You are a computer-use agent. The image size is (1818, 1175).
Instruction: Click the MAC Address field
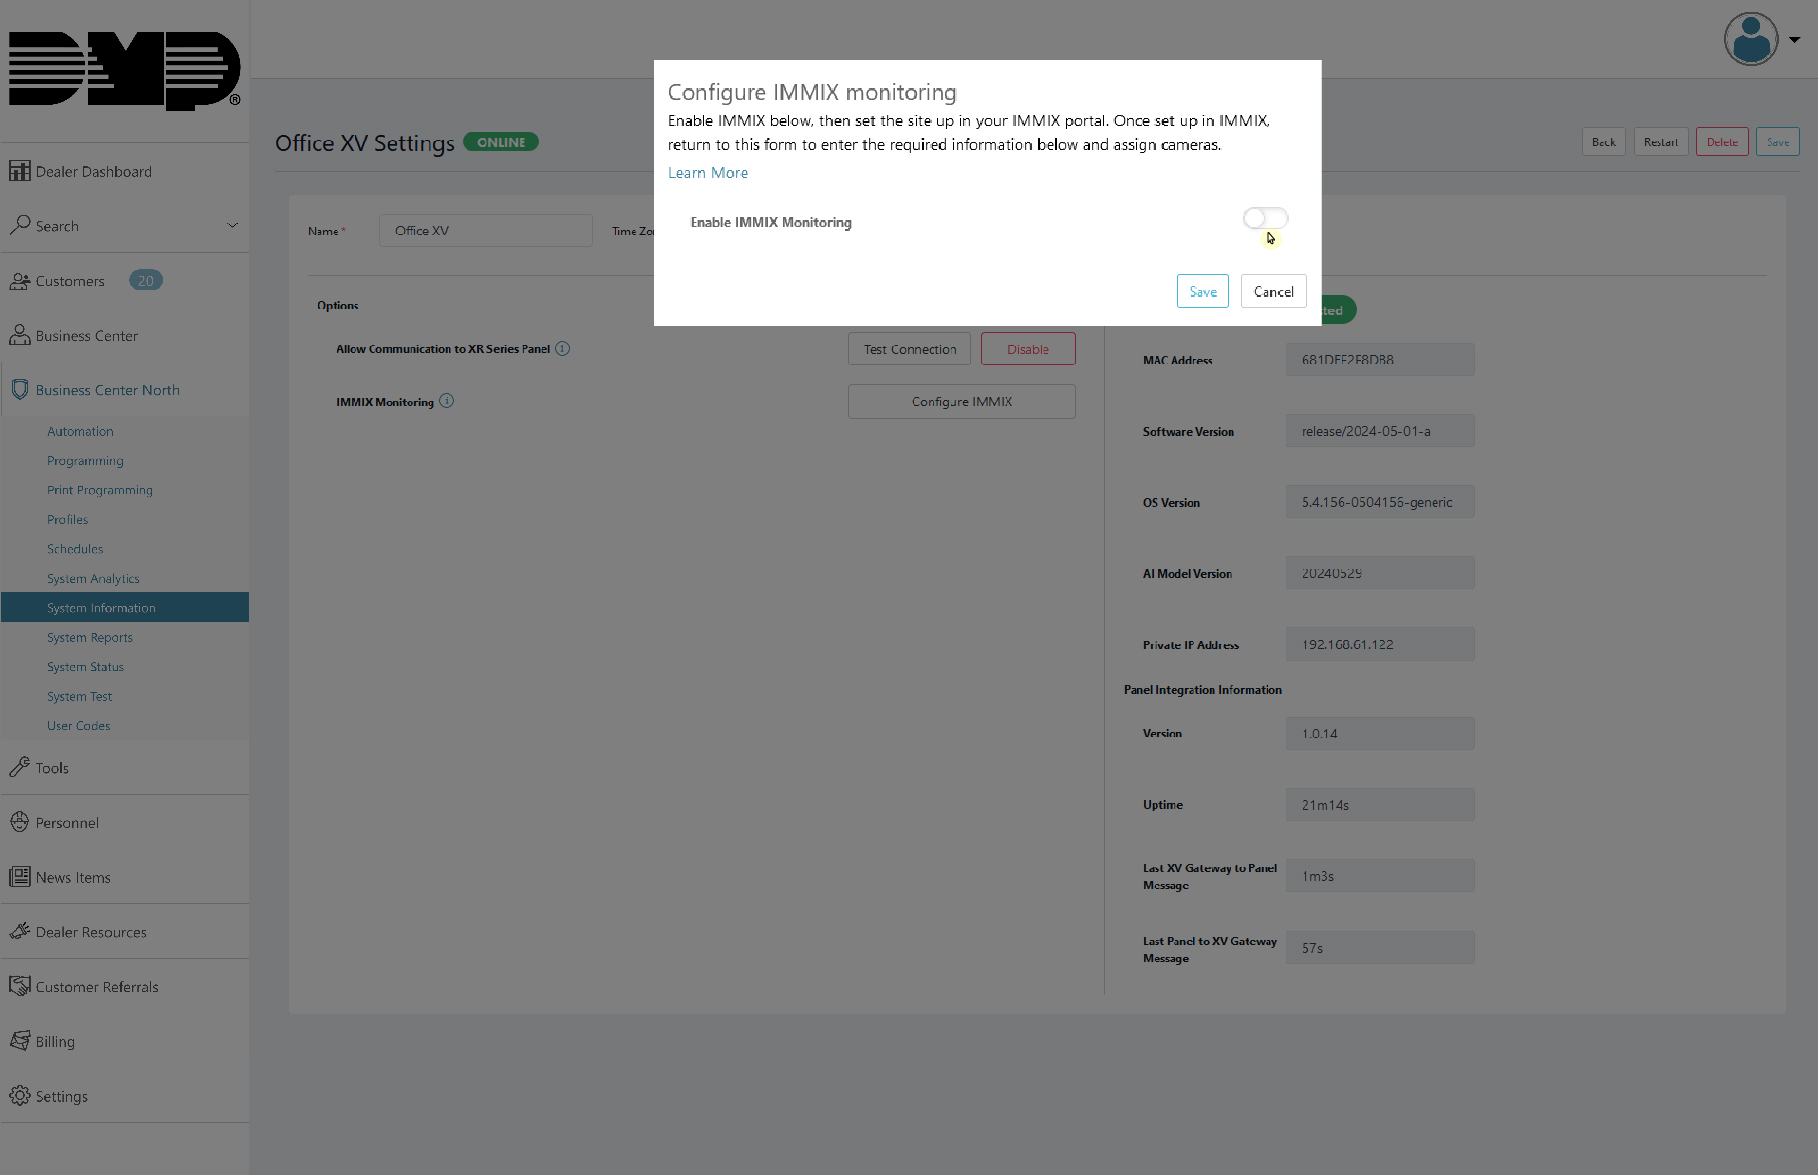click(x=1380, y=359)
